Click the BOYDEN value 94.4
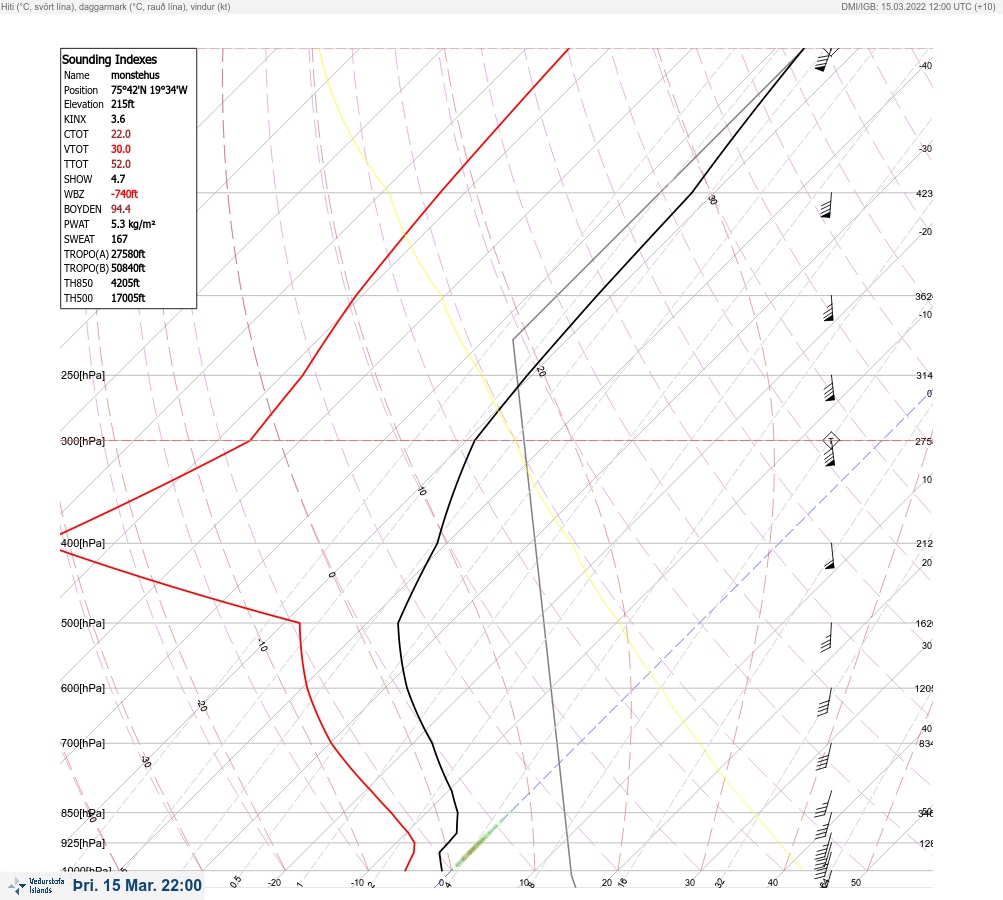The image size is (1003, 900). coord(120,209)
